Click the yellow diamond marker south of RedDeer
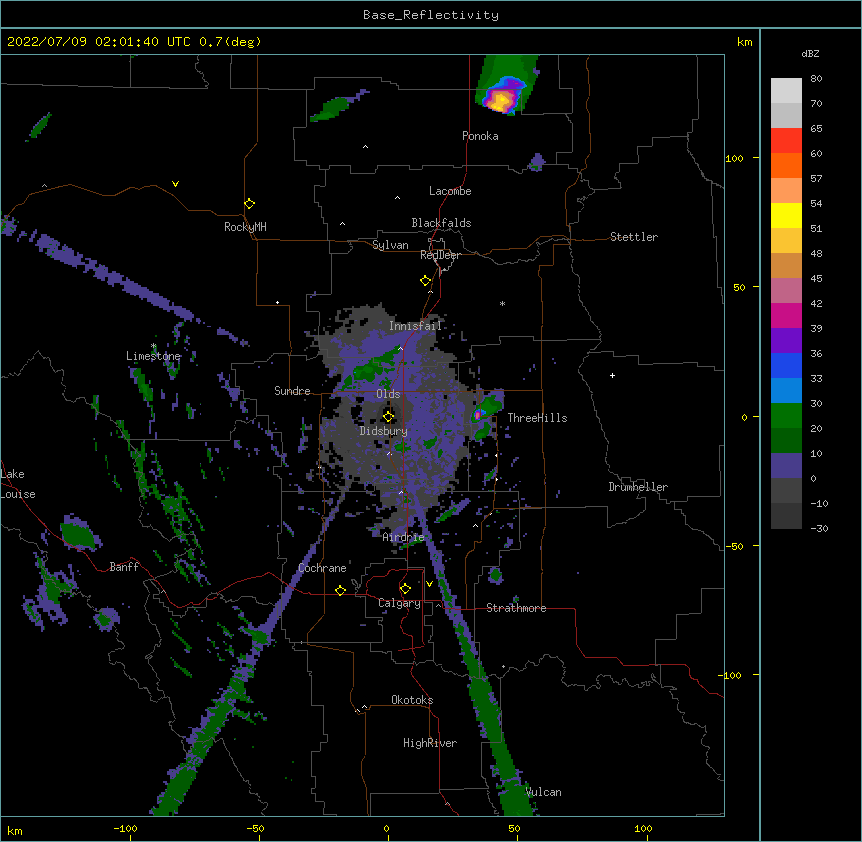Screen dimensions: 862x842 click(x=425, y=281)
